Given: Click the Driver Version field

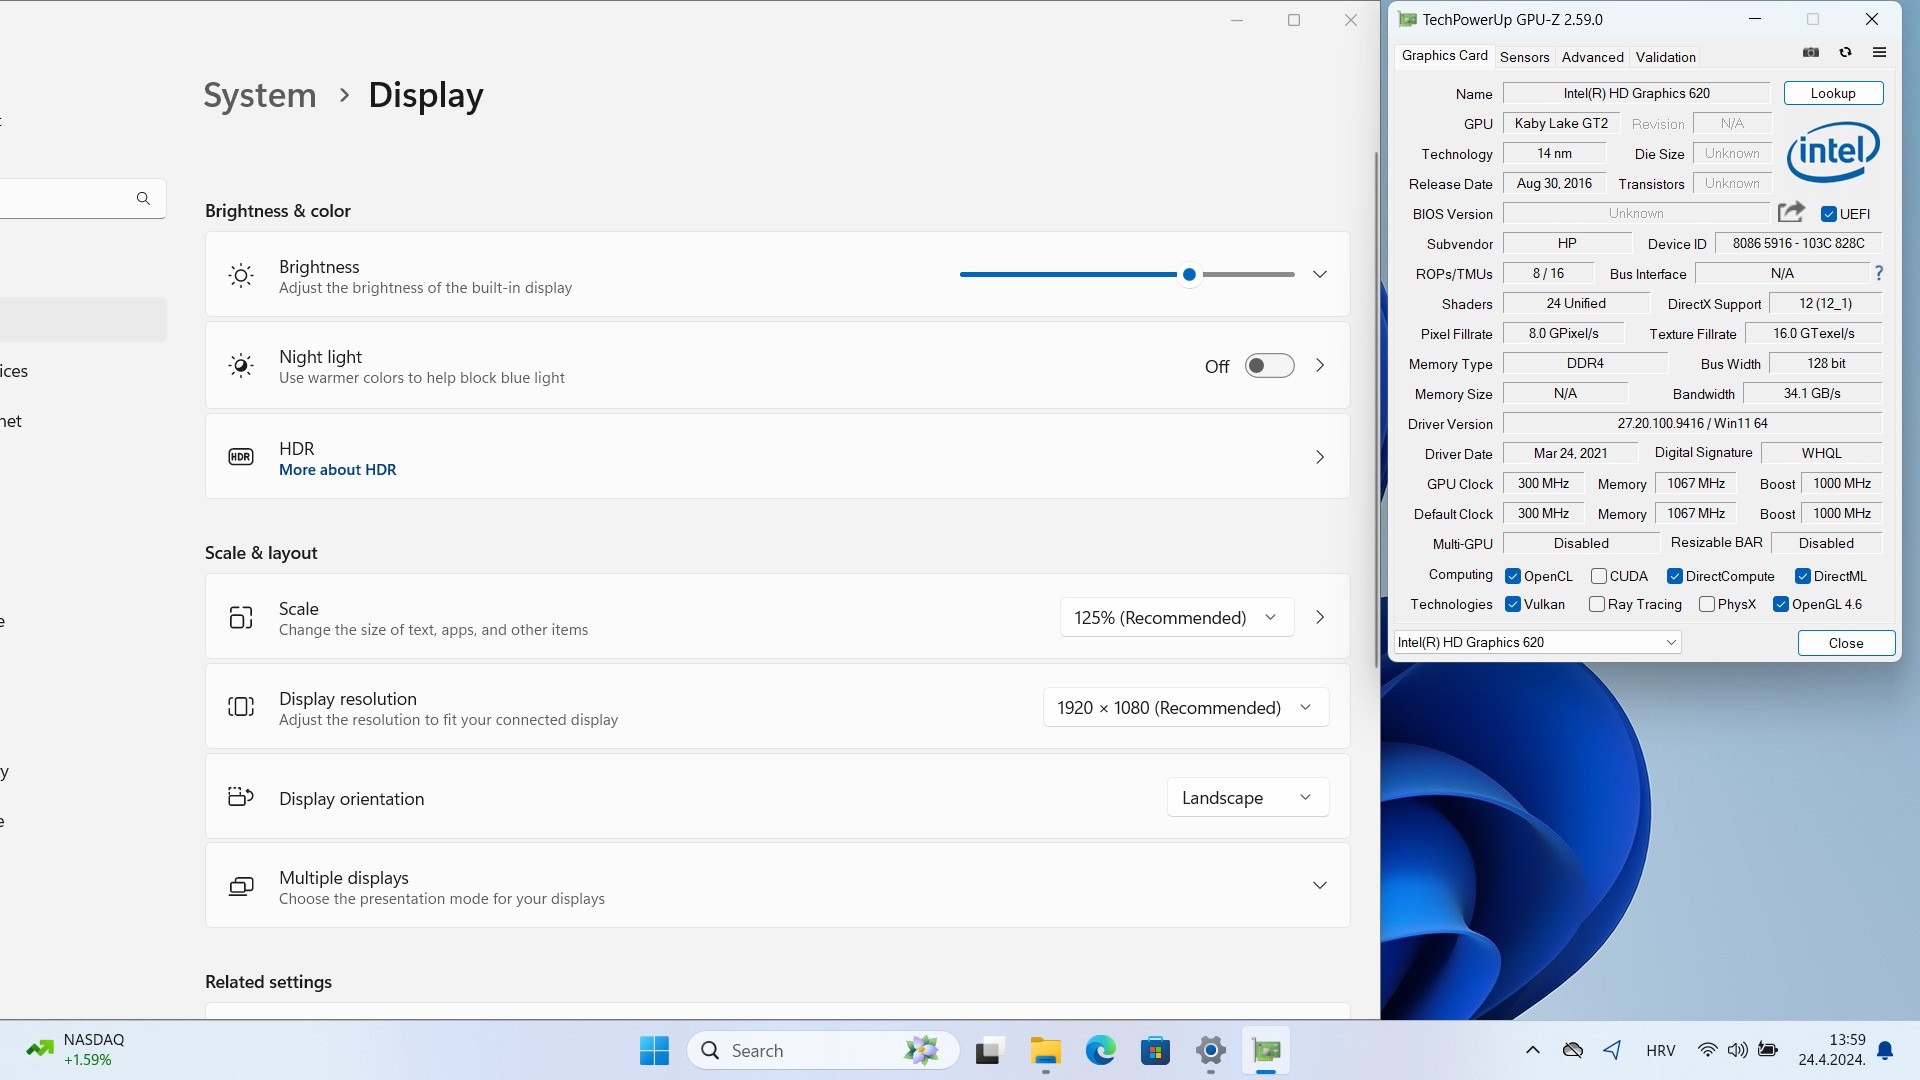Looking at the screenshot, I should [x=1692, y=423].
